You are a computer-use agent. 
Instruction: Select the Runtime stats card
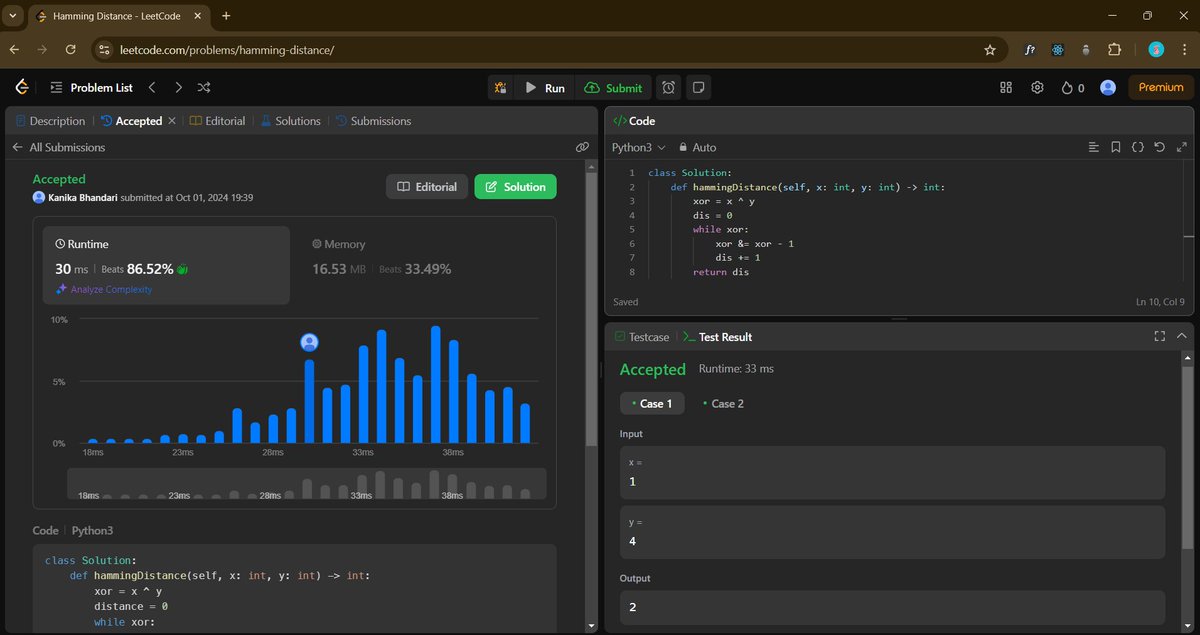click(166, 265)
